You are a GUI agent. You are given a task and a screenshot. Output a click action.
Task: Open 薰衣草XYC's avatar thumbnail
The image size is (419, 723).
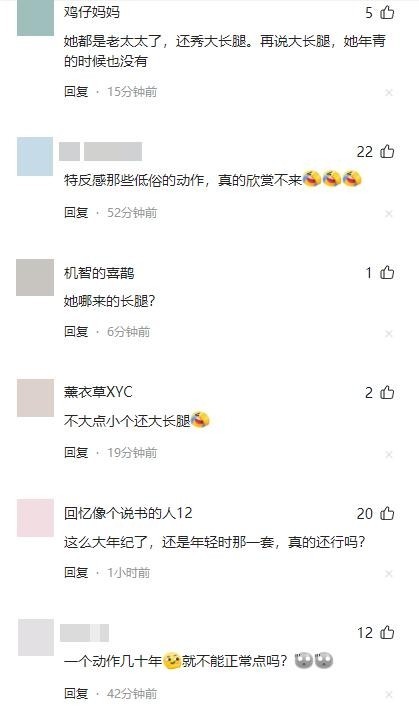pyautogui.click(x=35, y=397)
